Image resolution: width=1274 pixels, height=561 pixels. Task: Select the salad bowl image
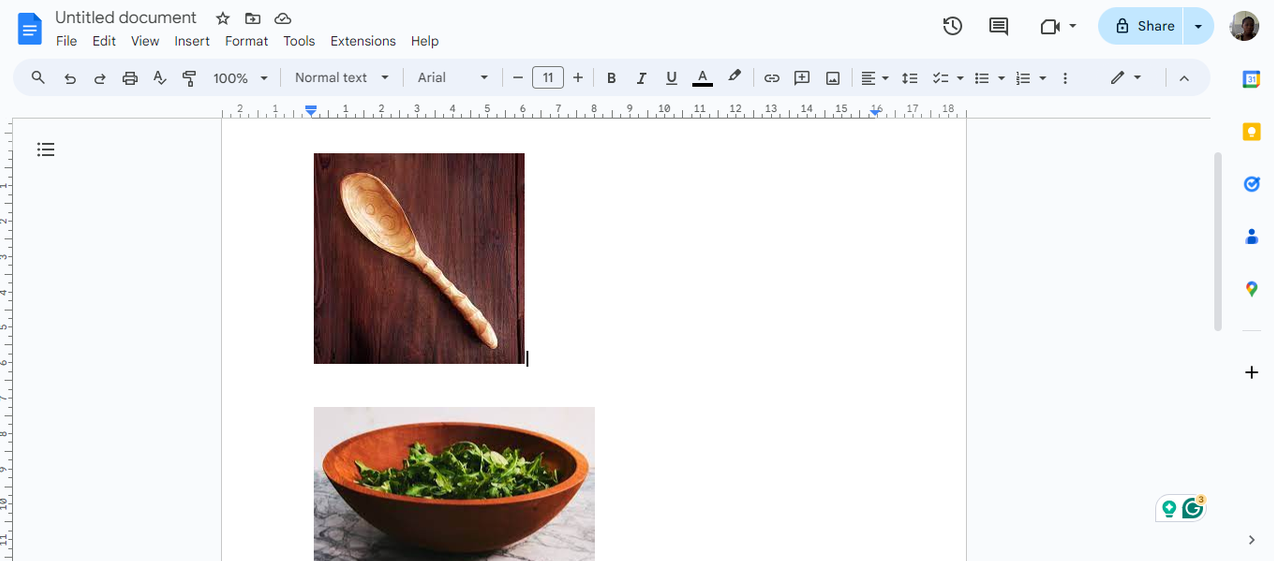click(454, 484)
